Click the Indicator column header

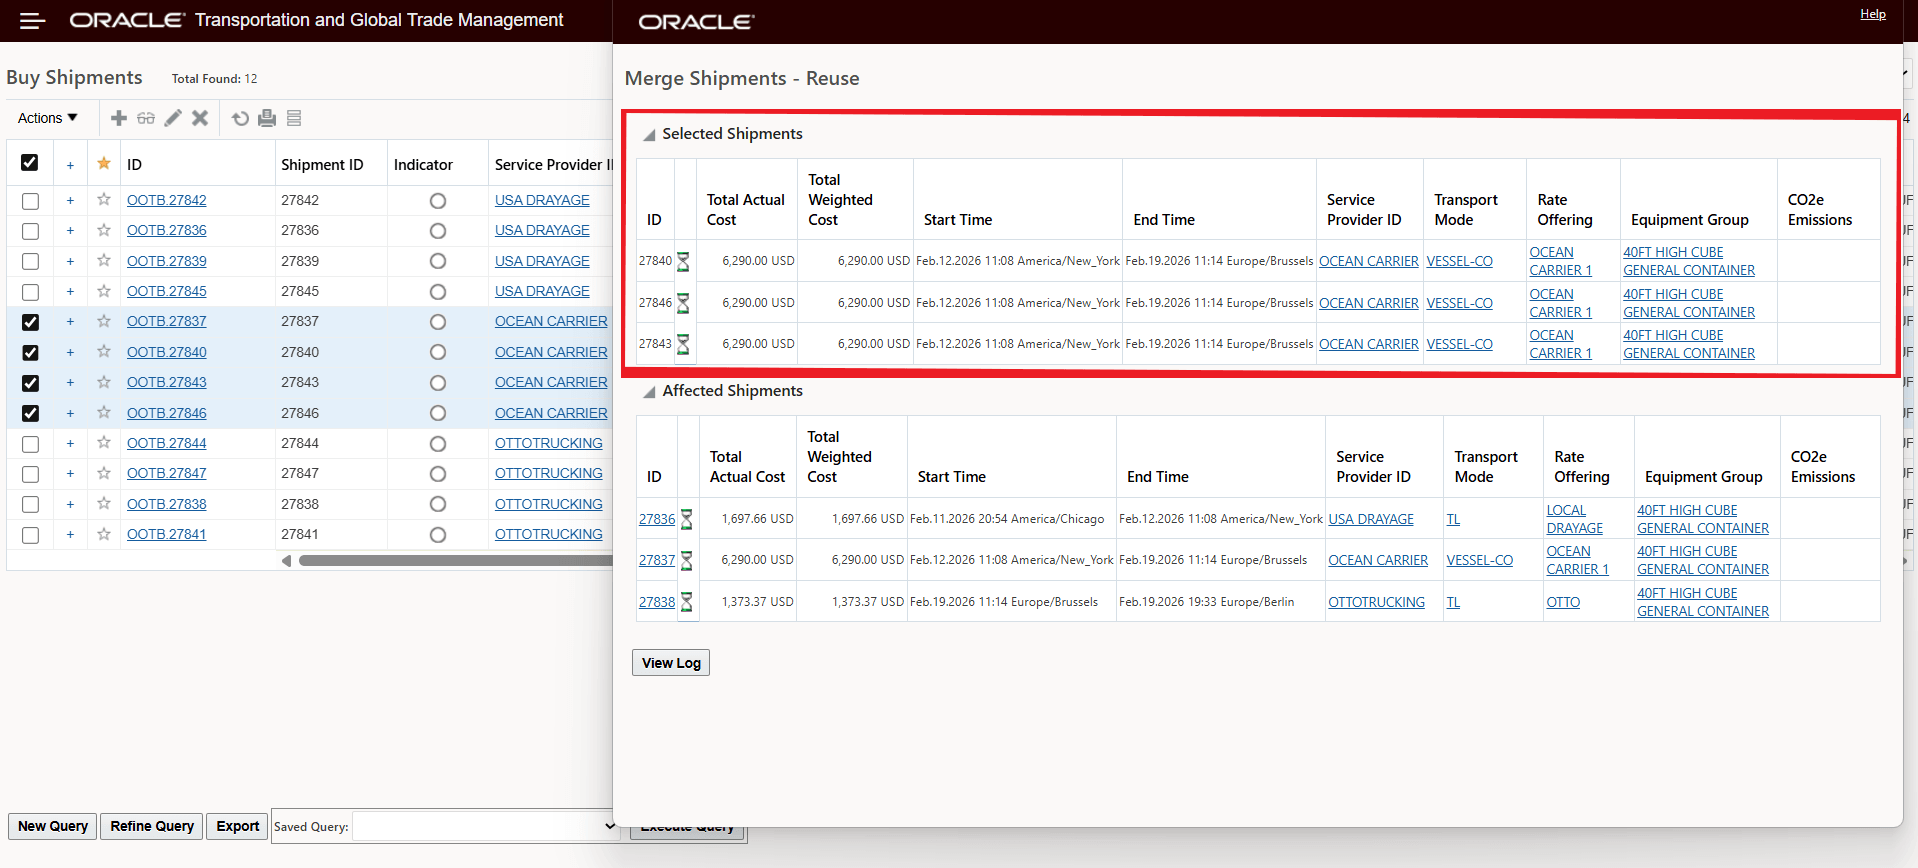tap(423, 165)
